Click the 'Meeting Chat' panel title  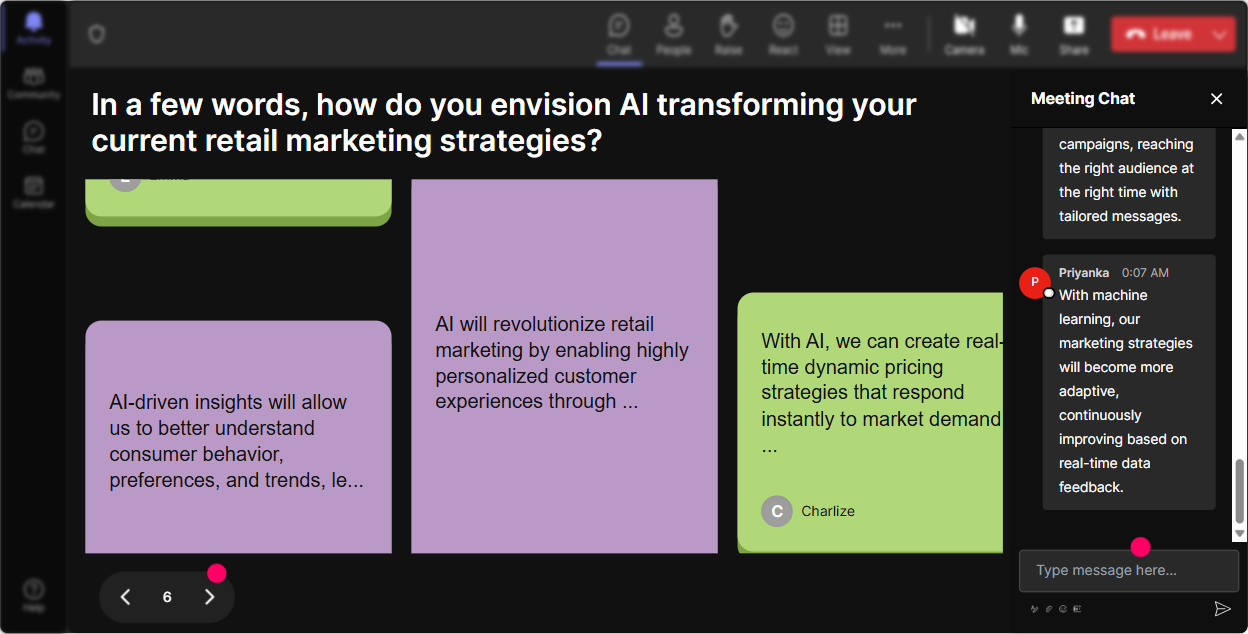[1083, 98]
